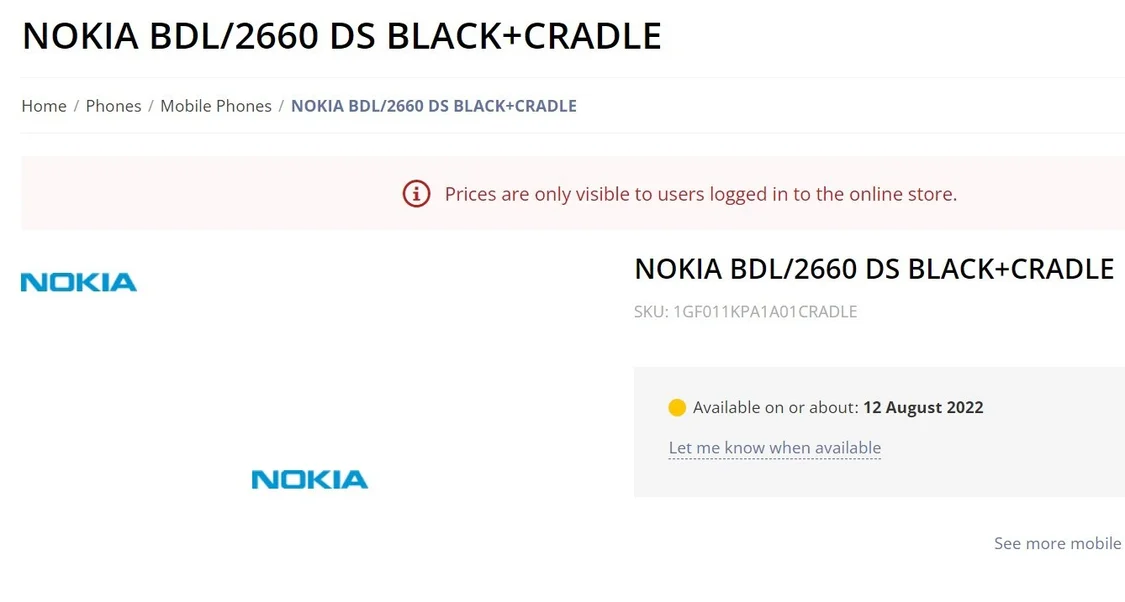Click the 'Prices are only visible' notice text
This screenshot has height=602, width=1125.
click(701, 194)
